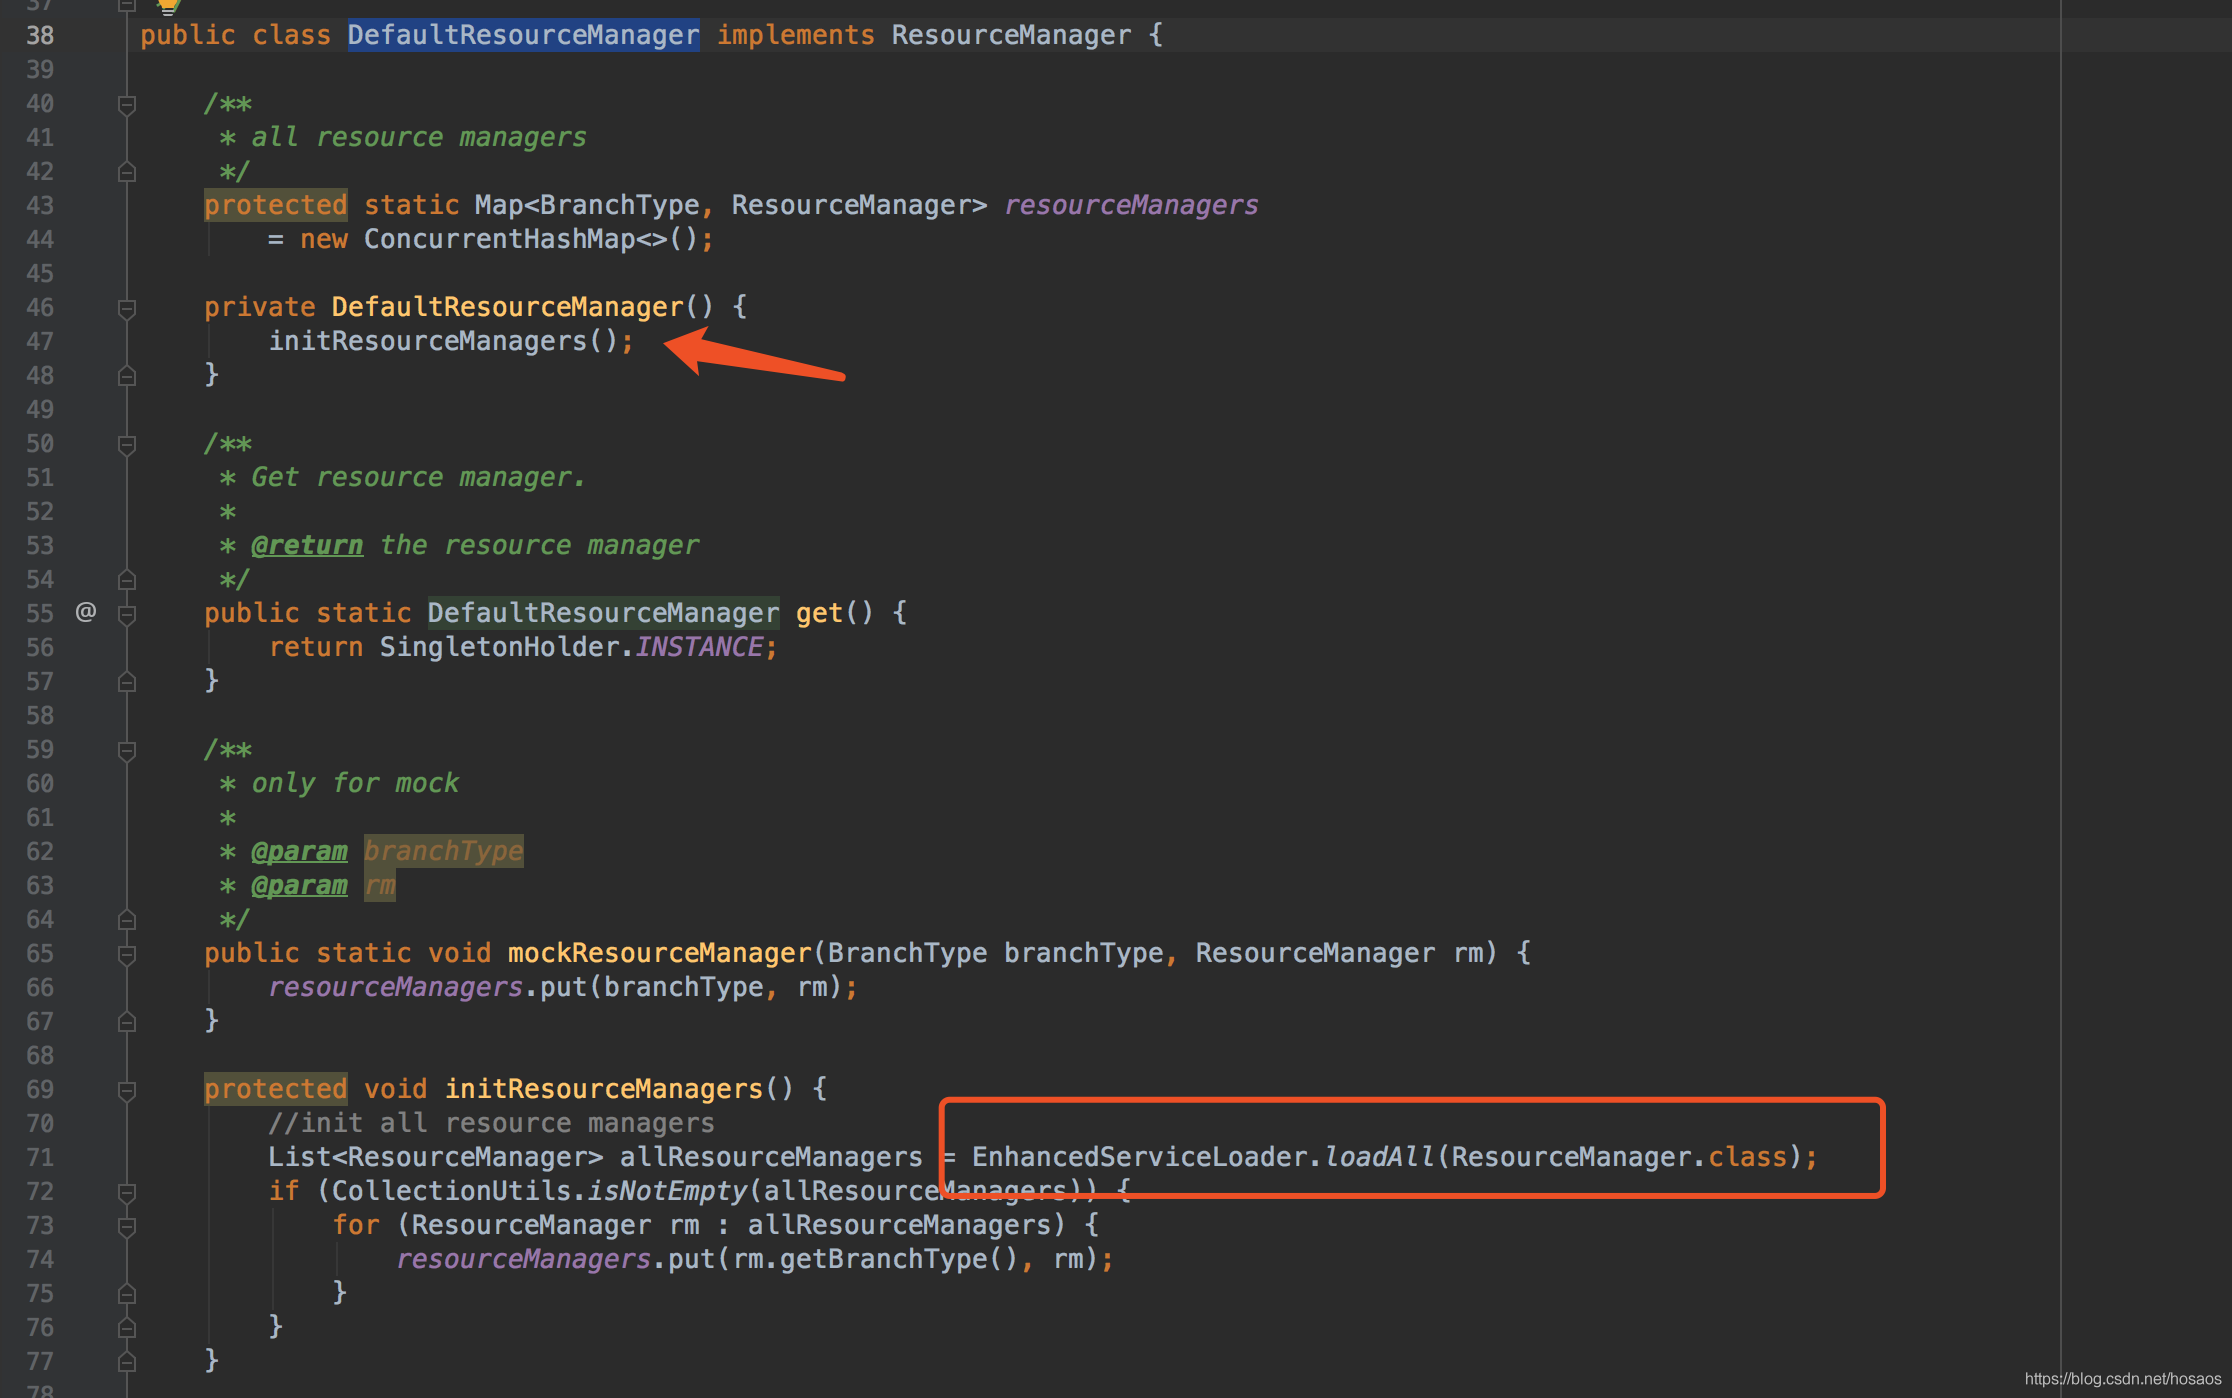
Task: Collapse the if block at line 72
Action: click(x=127, y=1192)
